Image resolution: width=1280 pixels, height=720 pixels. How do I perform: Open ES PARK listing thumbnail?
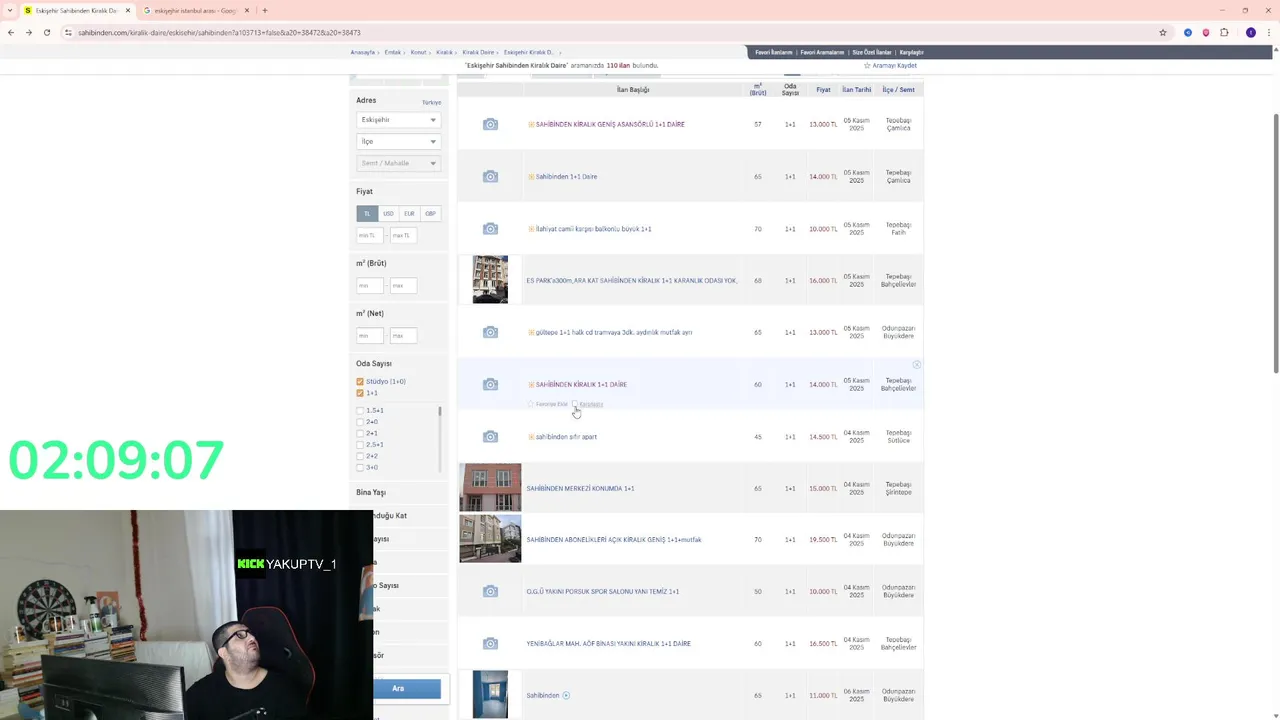pos(490,279)
